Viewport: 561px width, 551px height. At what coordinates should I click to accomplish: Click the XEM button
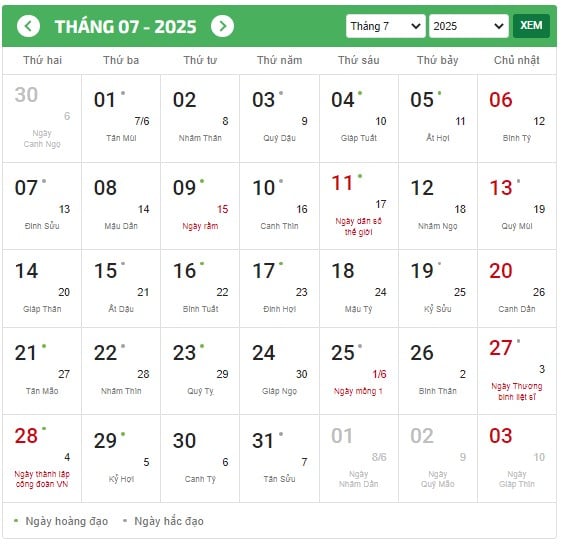[x=531, y=26]
